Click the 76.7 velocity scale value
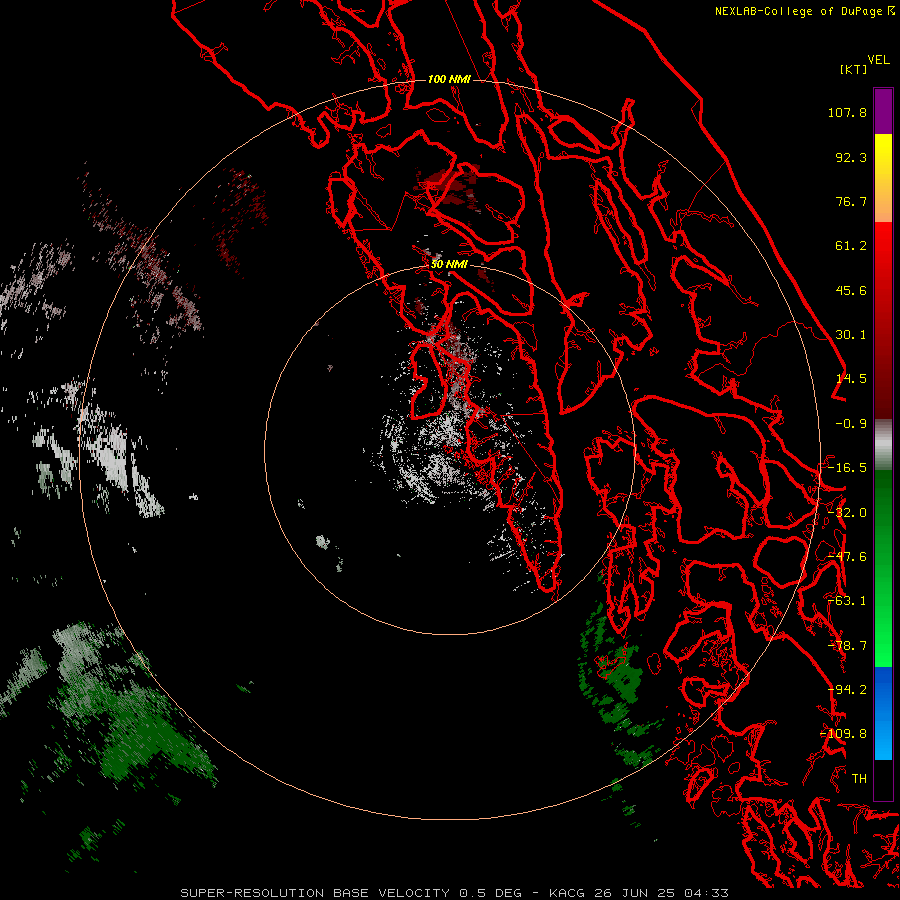The image size is (900, 900). [851, 201]
